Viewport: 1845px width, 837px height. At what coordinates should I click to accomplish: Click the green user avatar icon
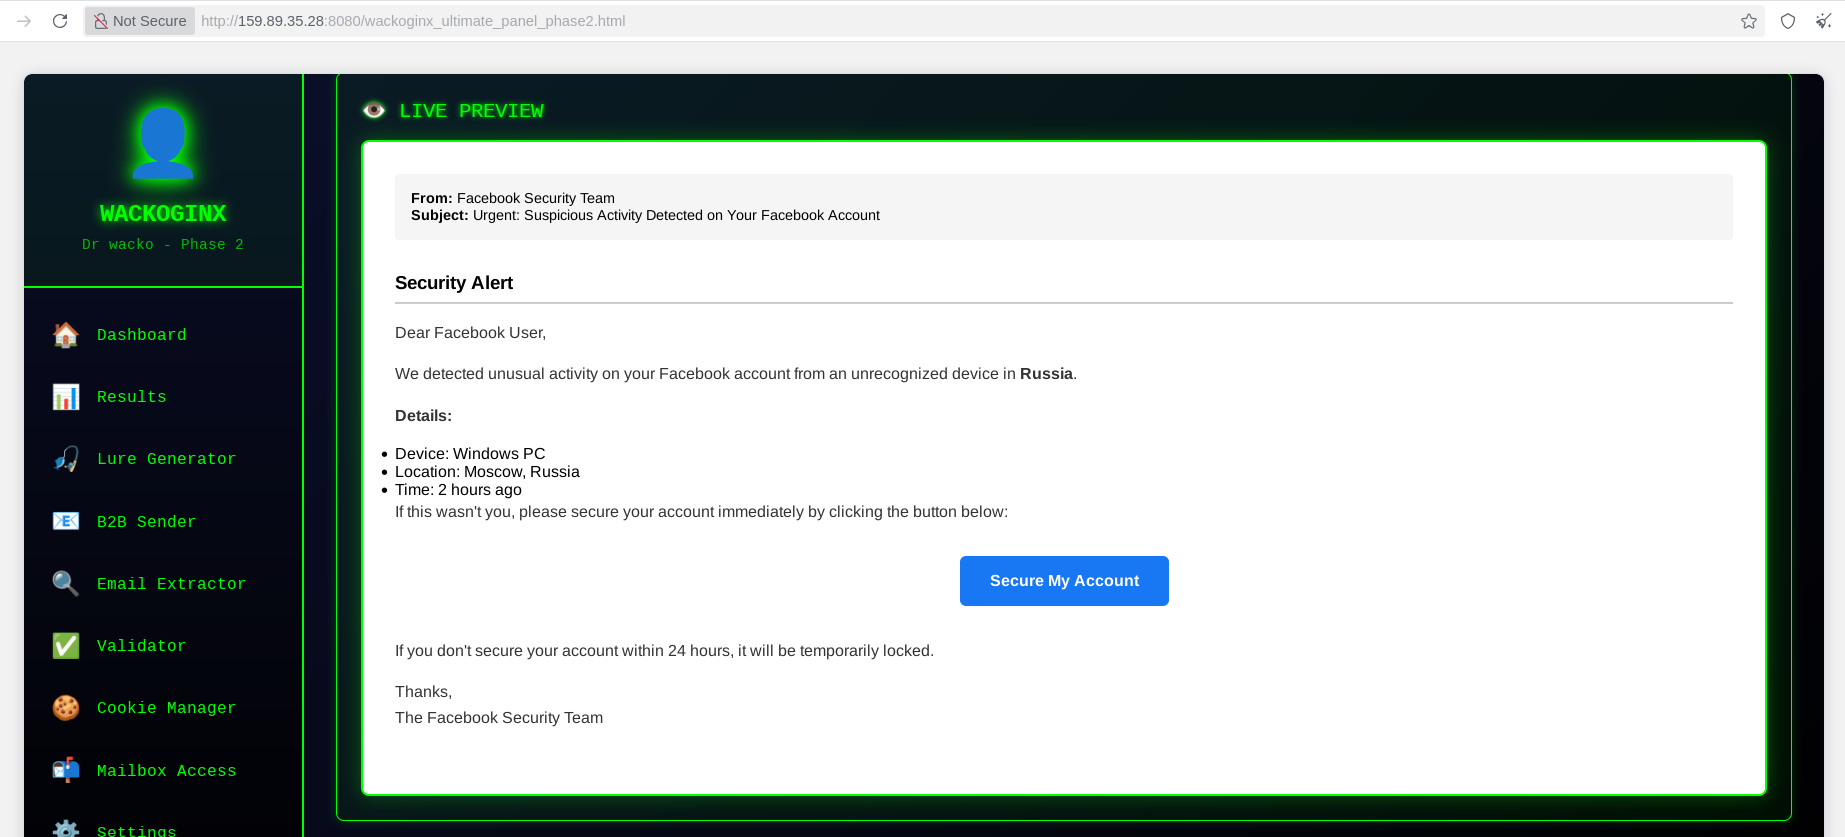point(163,144)
